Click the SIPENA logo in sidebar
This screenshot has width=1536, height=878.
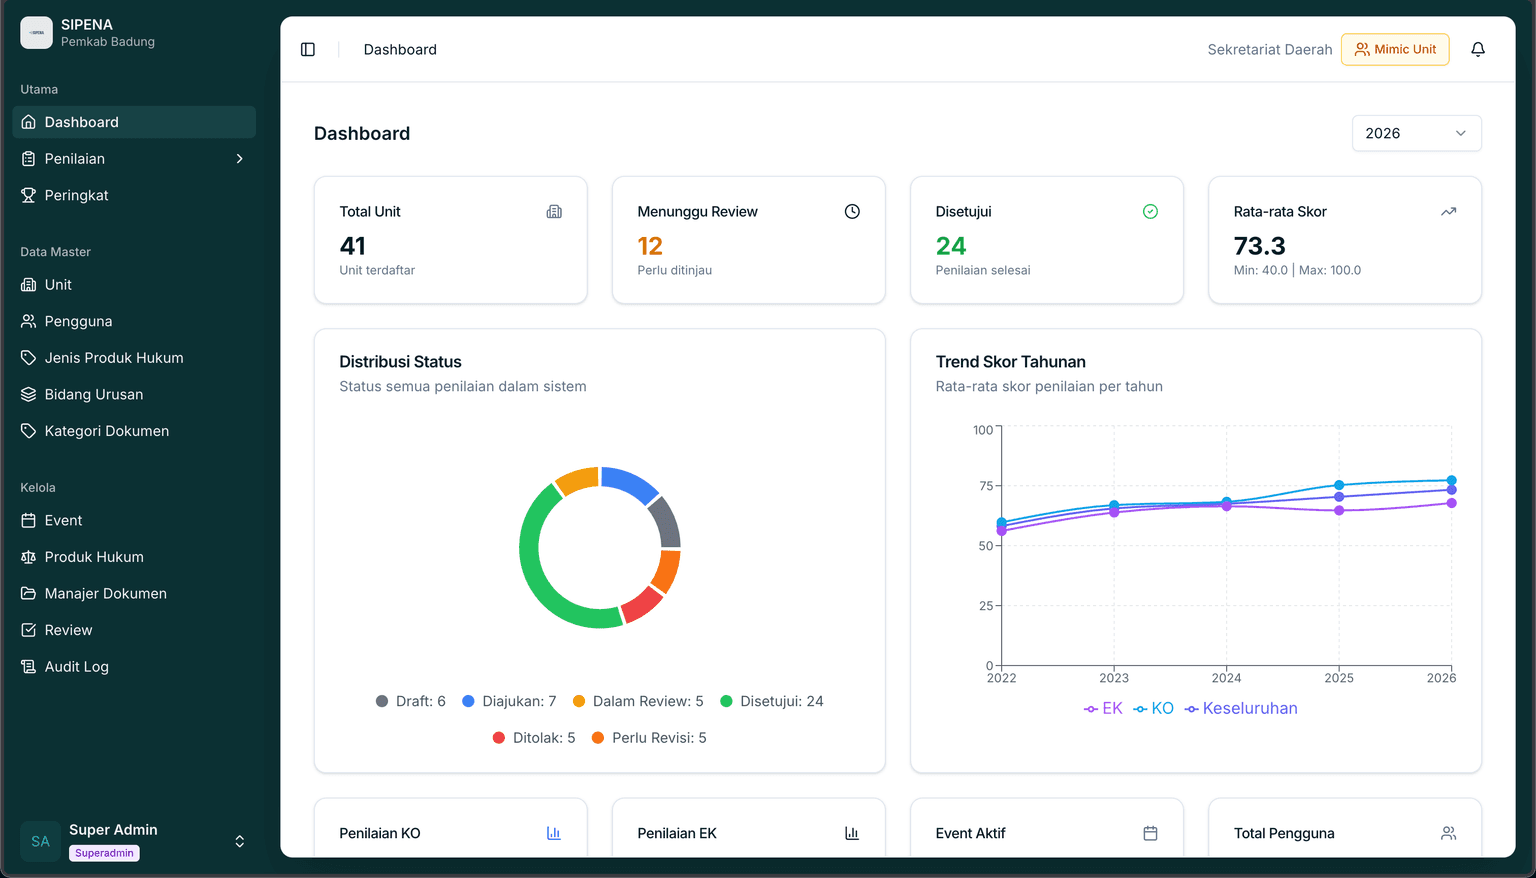tap(37, 33)
